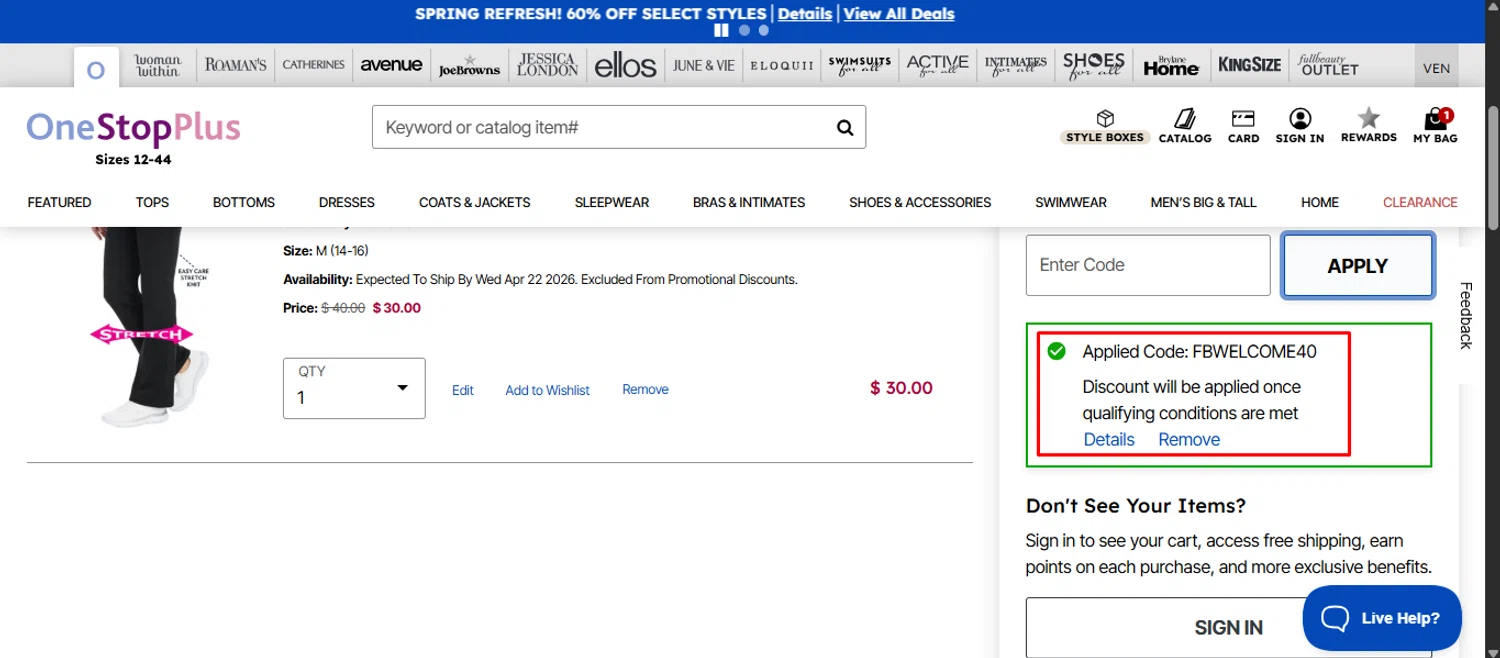Screen dimensions: 1500x658
Task: Click the search magnifier icon
Action: pyautogui.click(x=845, y=127)
